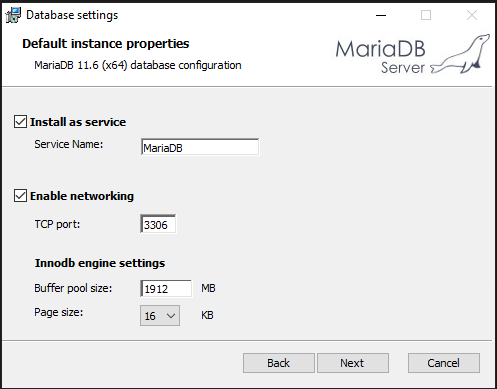Focus the Buffer pool size field

coord(166,288)
